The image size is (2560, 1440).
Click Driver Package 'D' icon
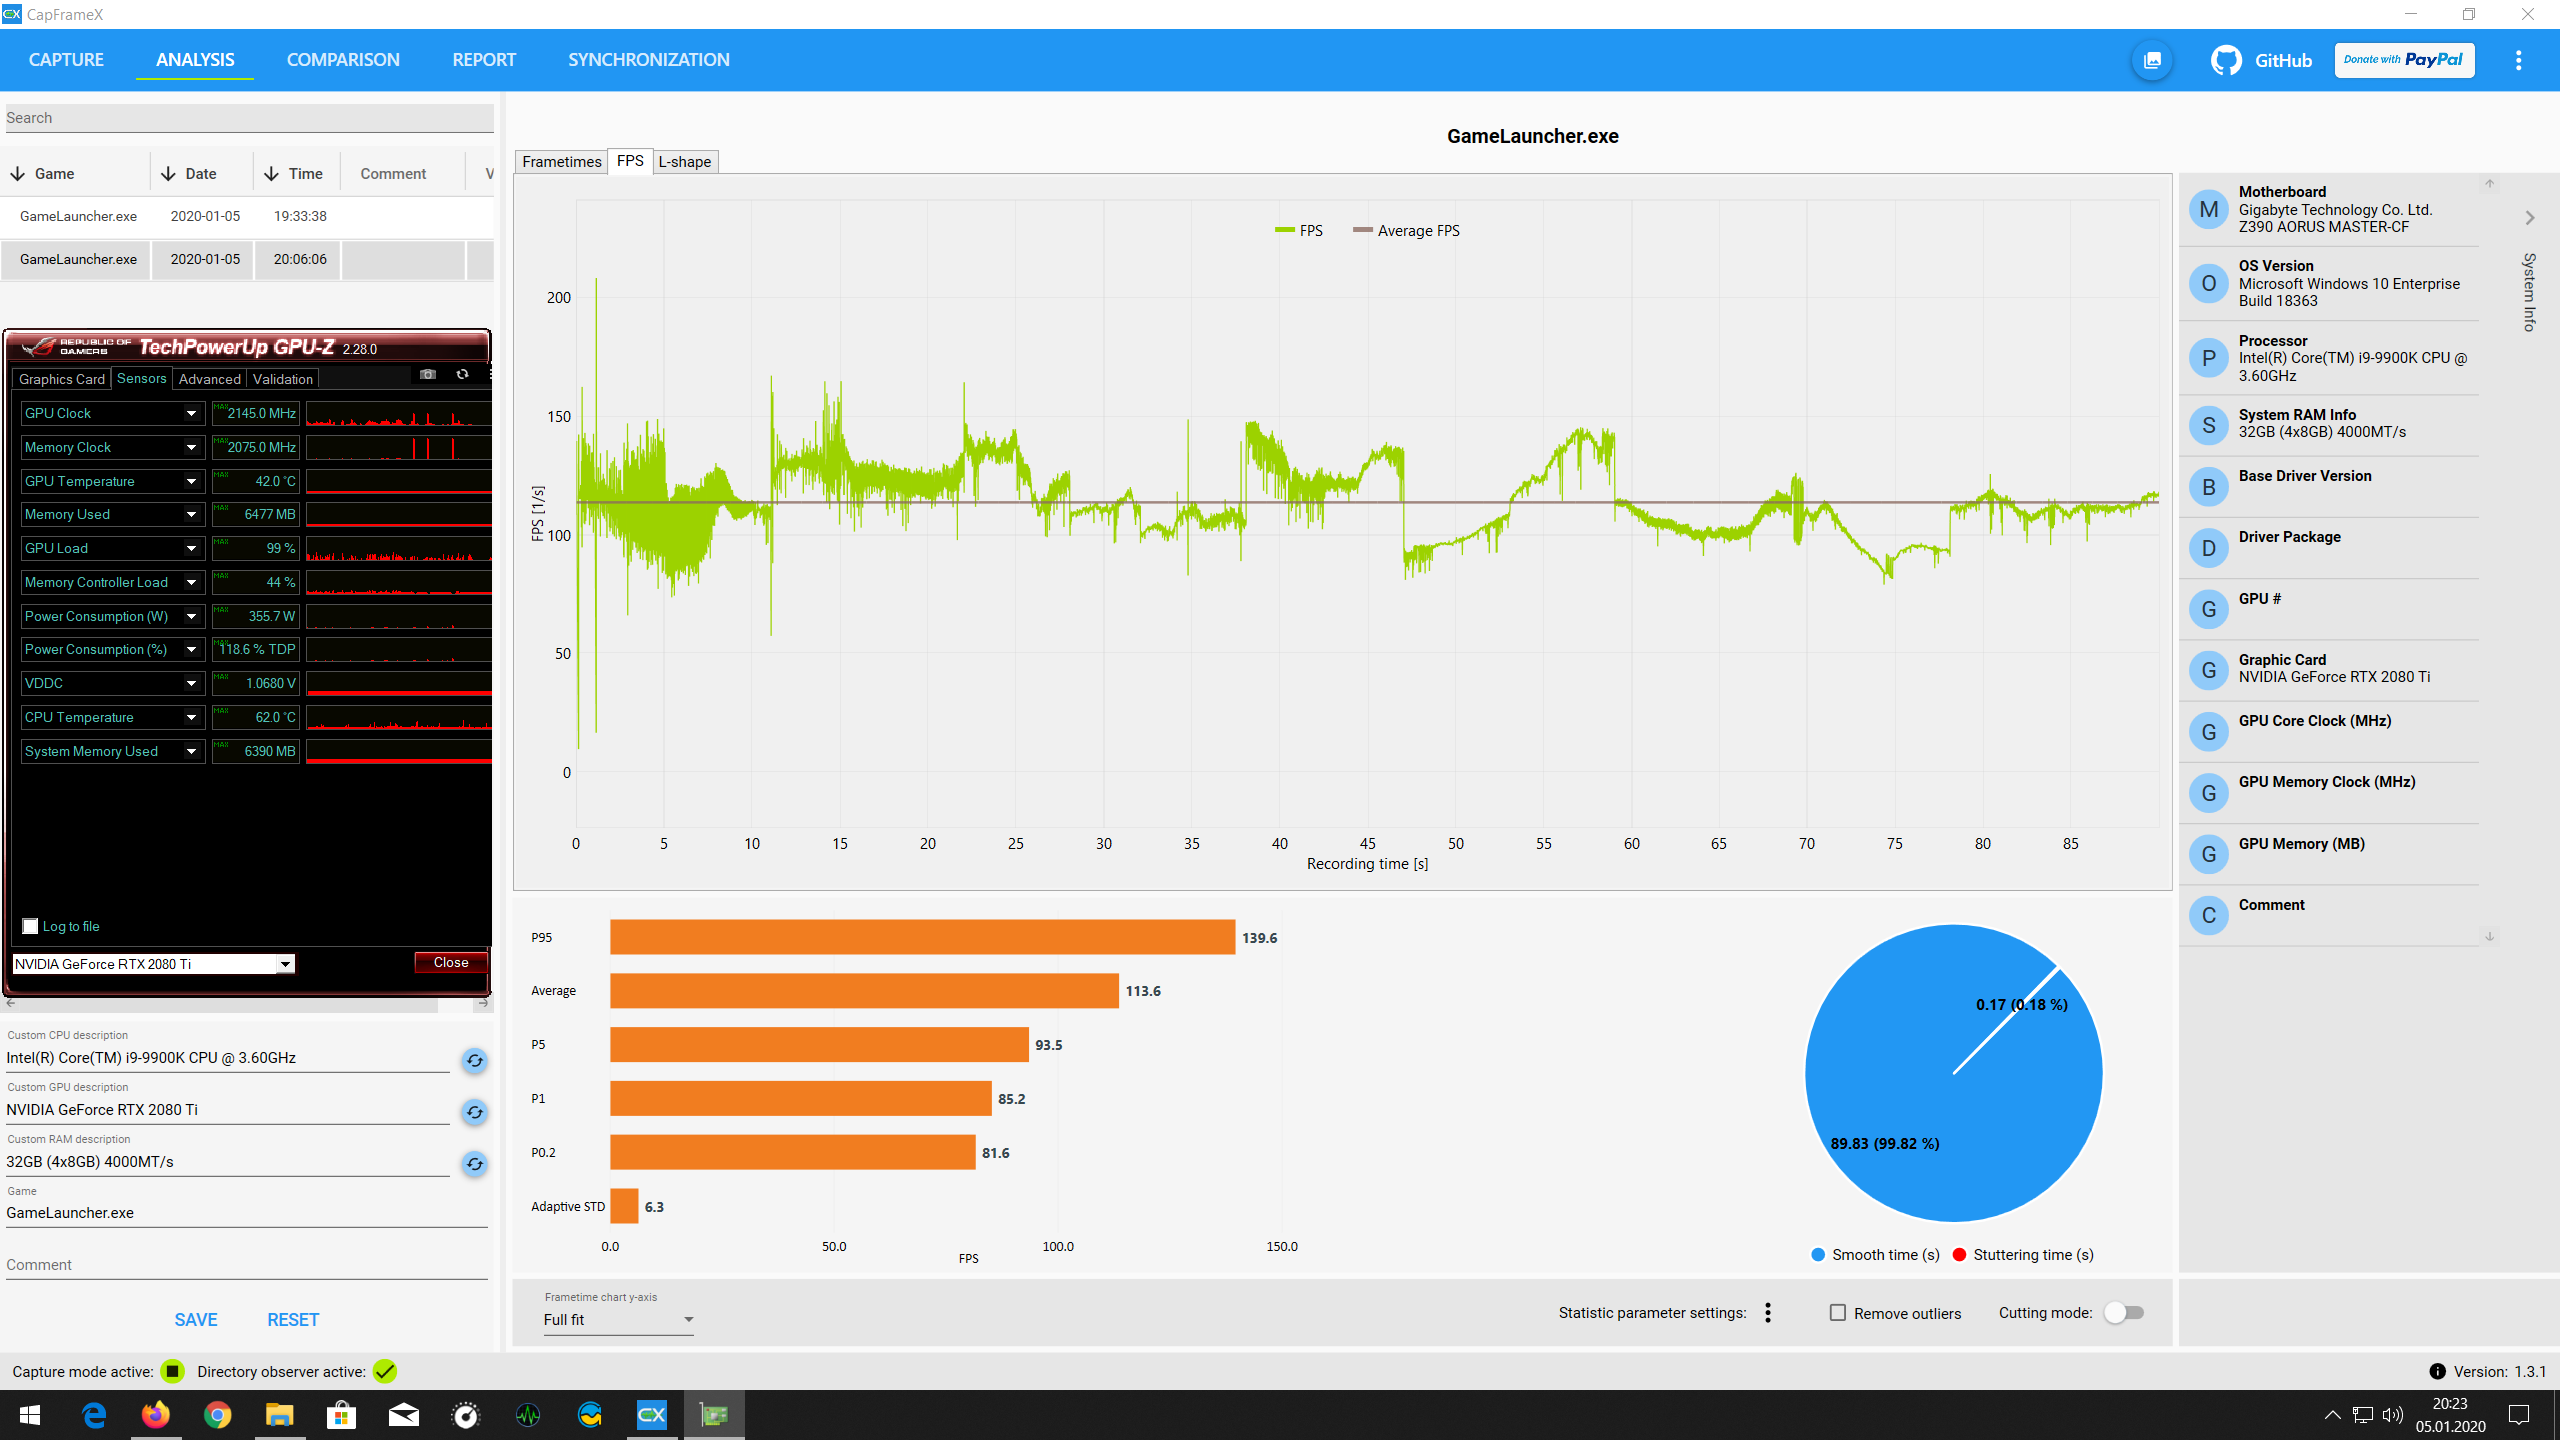pyautogui.click(x=2209, y=548)
